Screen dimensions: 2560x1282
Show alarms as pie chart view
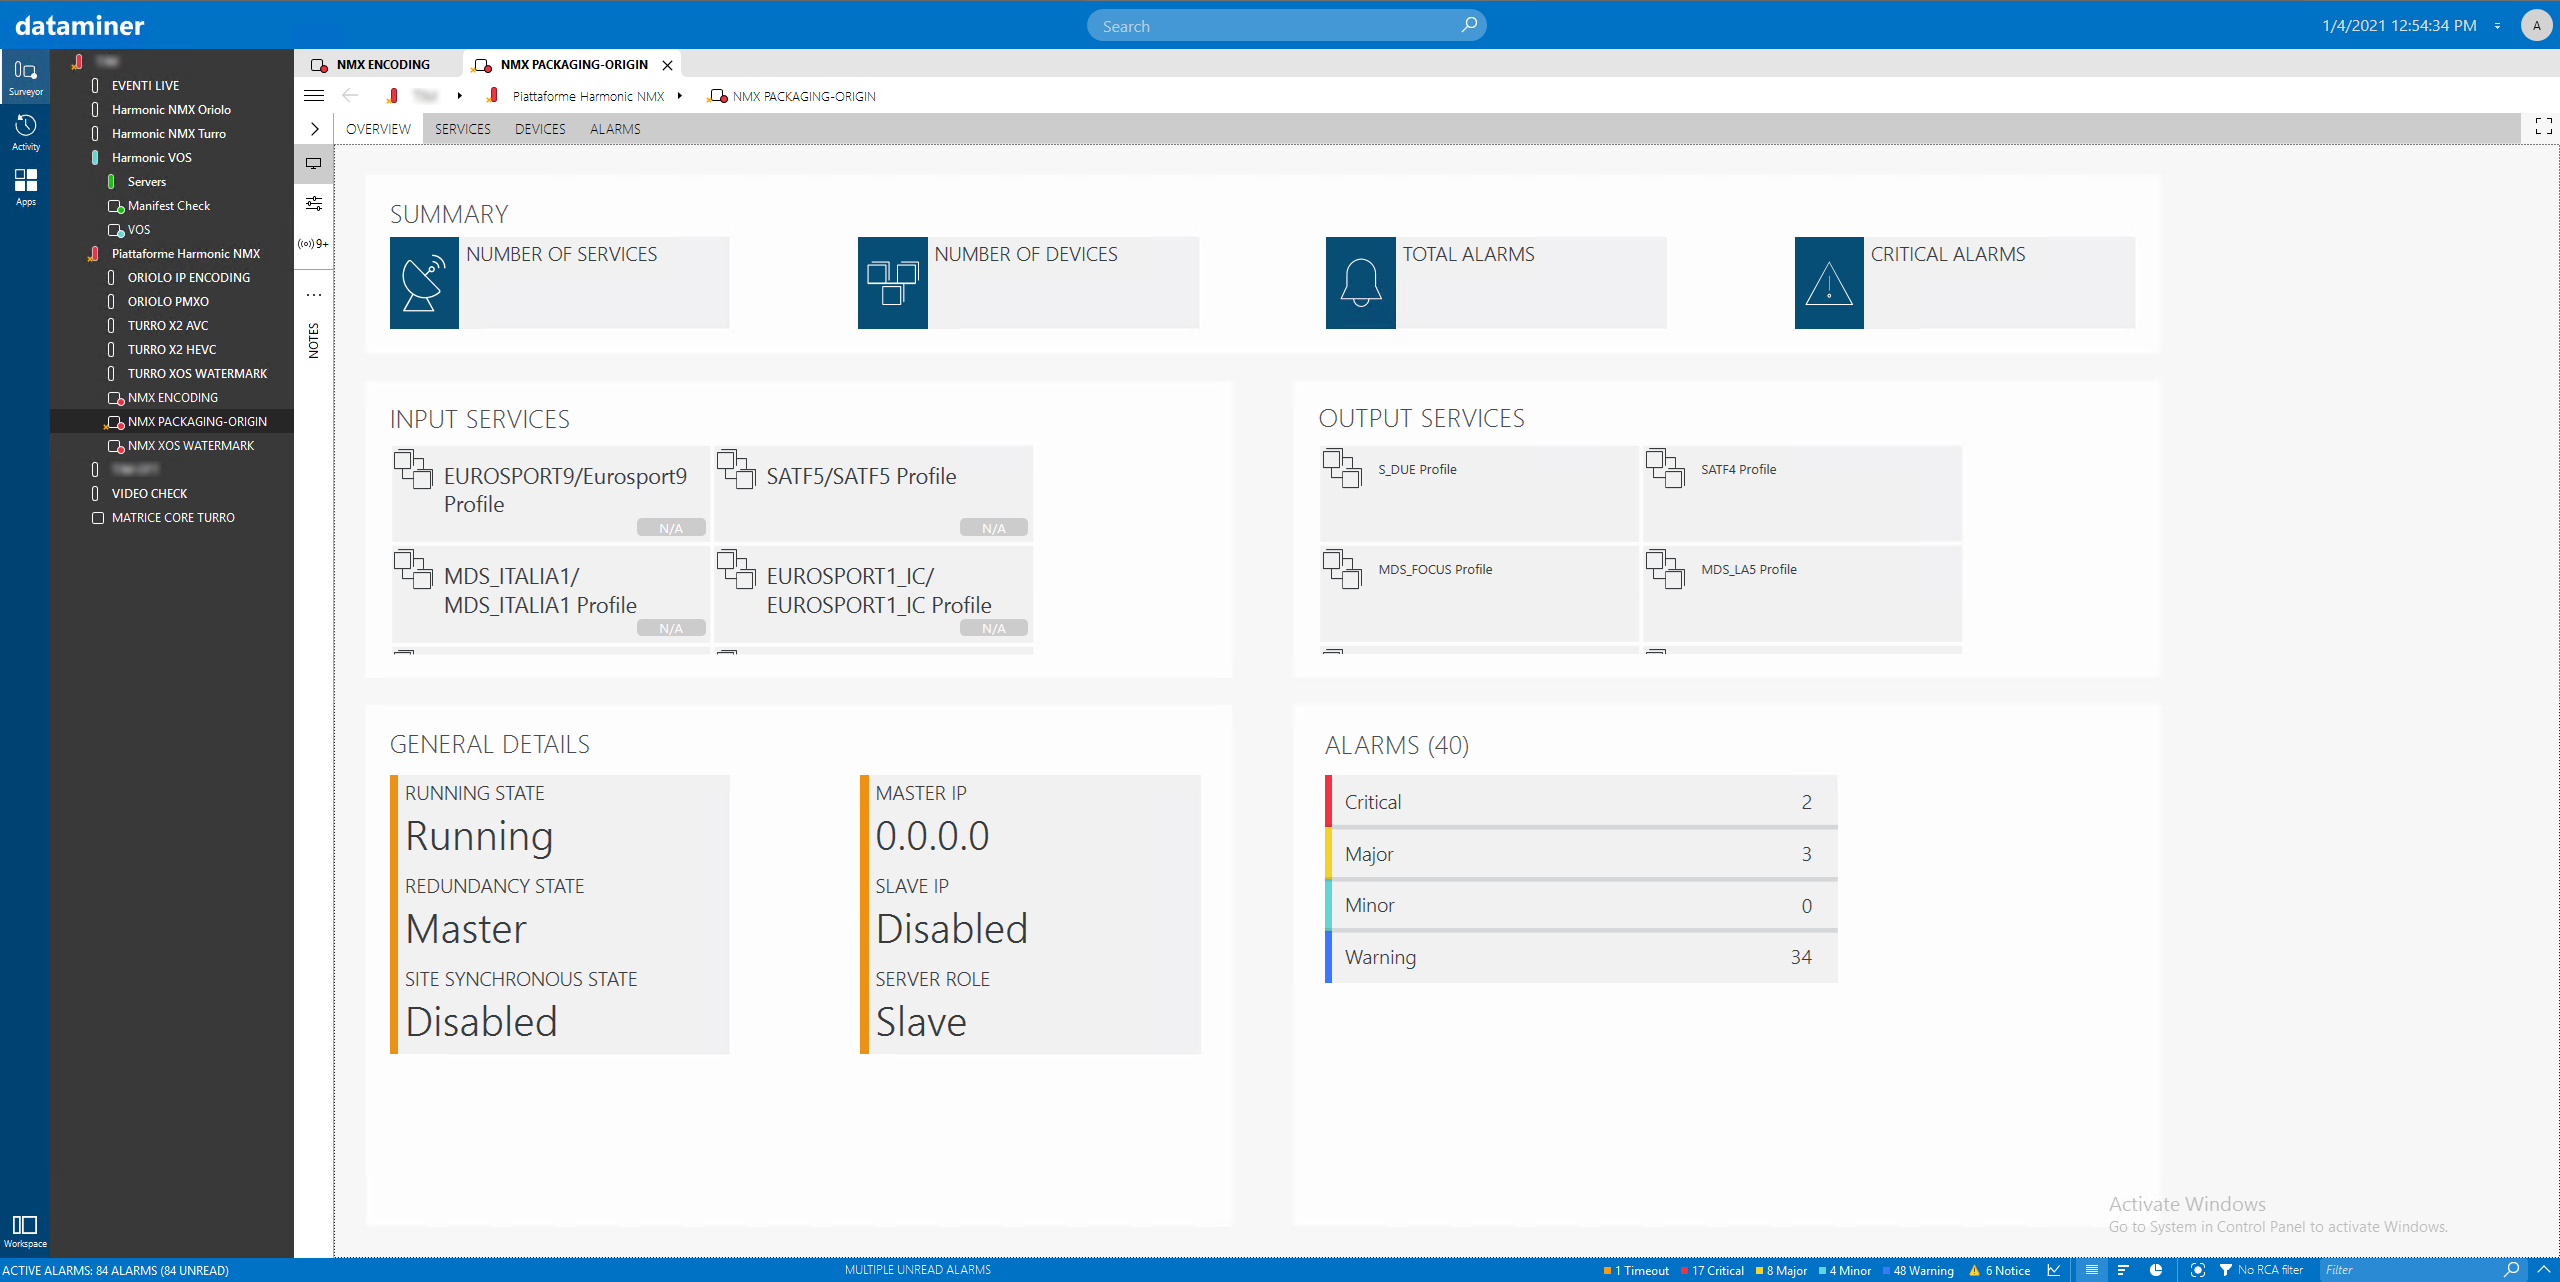click(x=2156, y=1270)
